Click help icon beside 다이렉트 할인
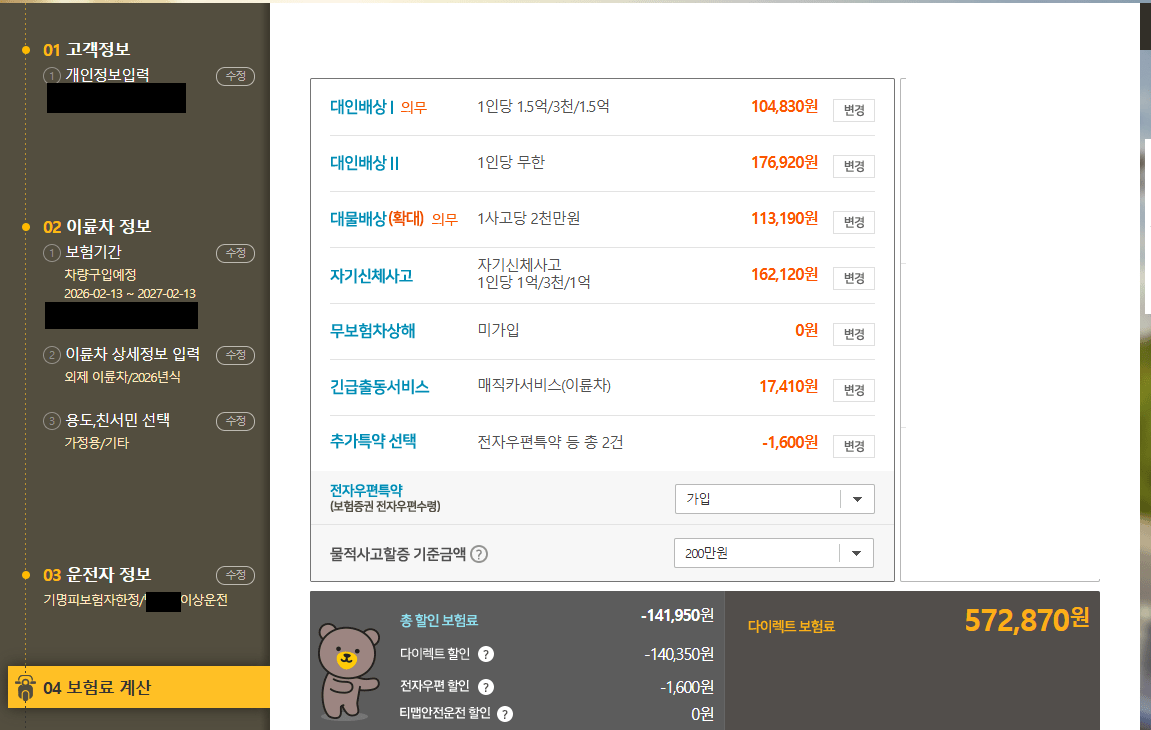This screenshot has width=1151, height=730. click(486, 655)
